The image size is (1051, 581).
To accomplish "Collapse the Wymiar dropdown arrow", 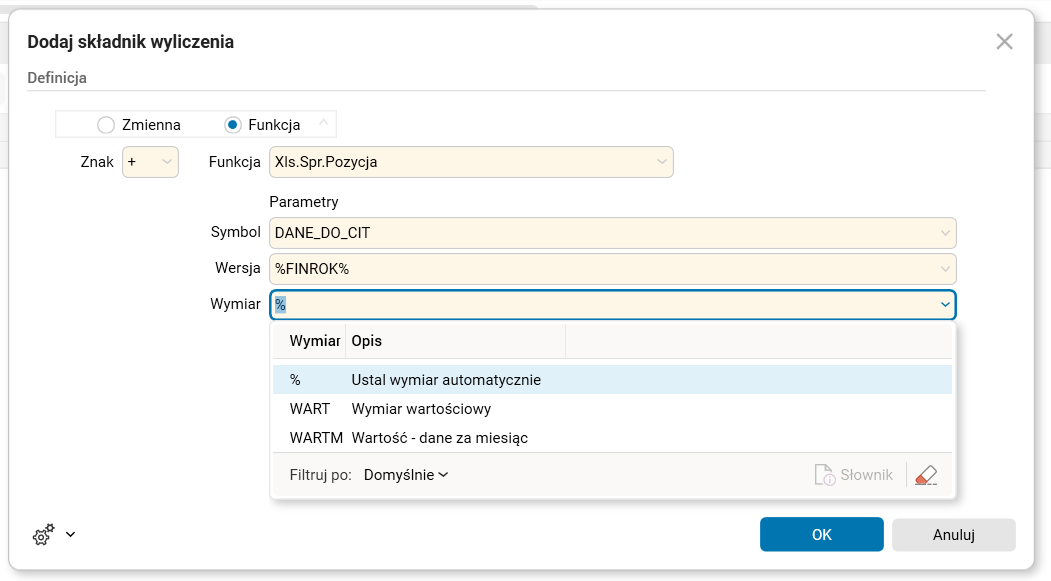I will [x=944, y=305].
